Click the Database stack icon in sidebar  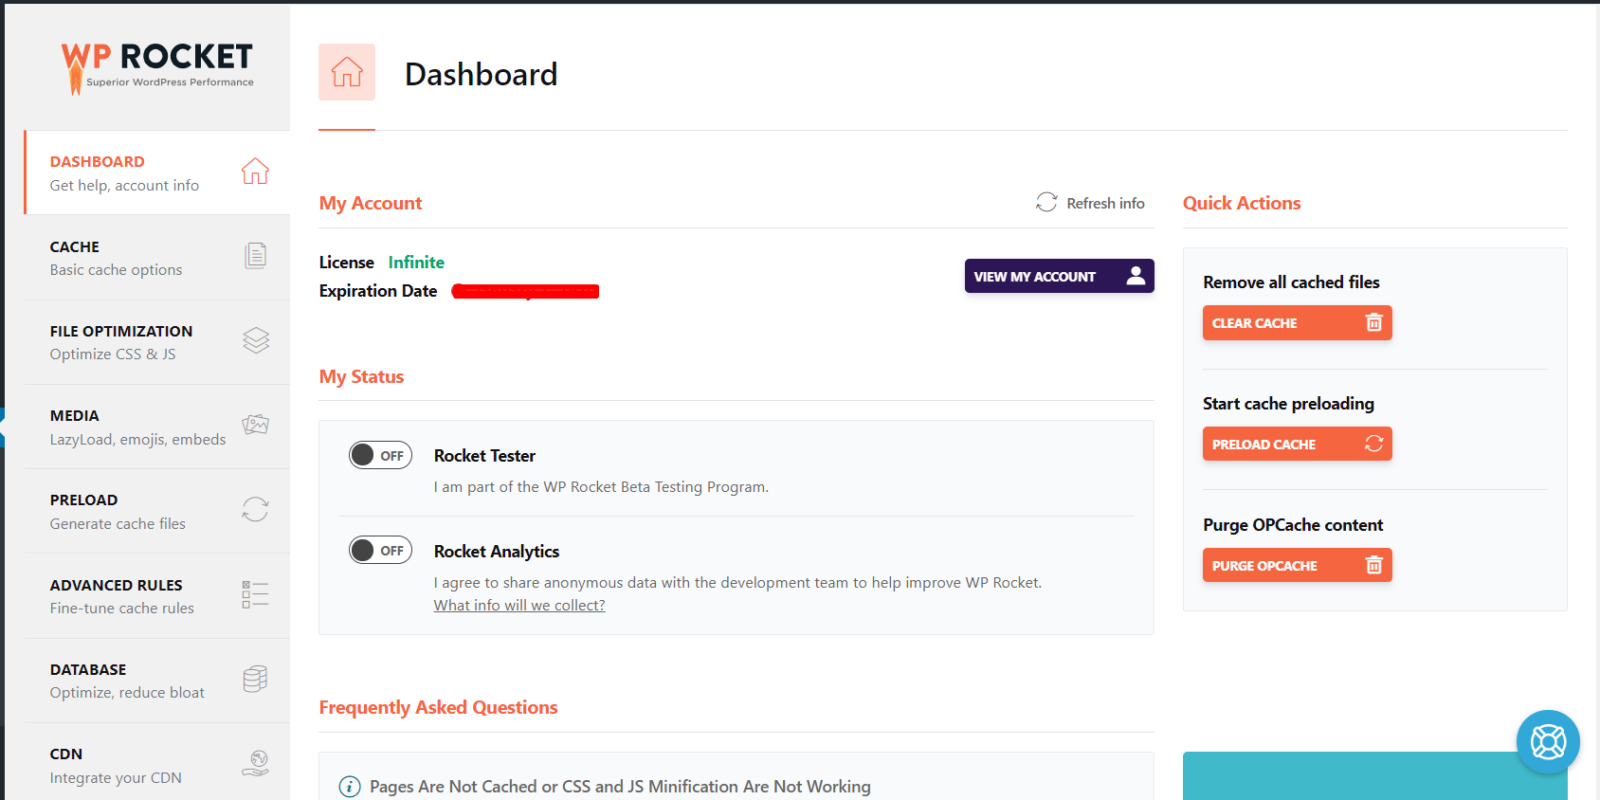click(x=255, y=680)
